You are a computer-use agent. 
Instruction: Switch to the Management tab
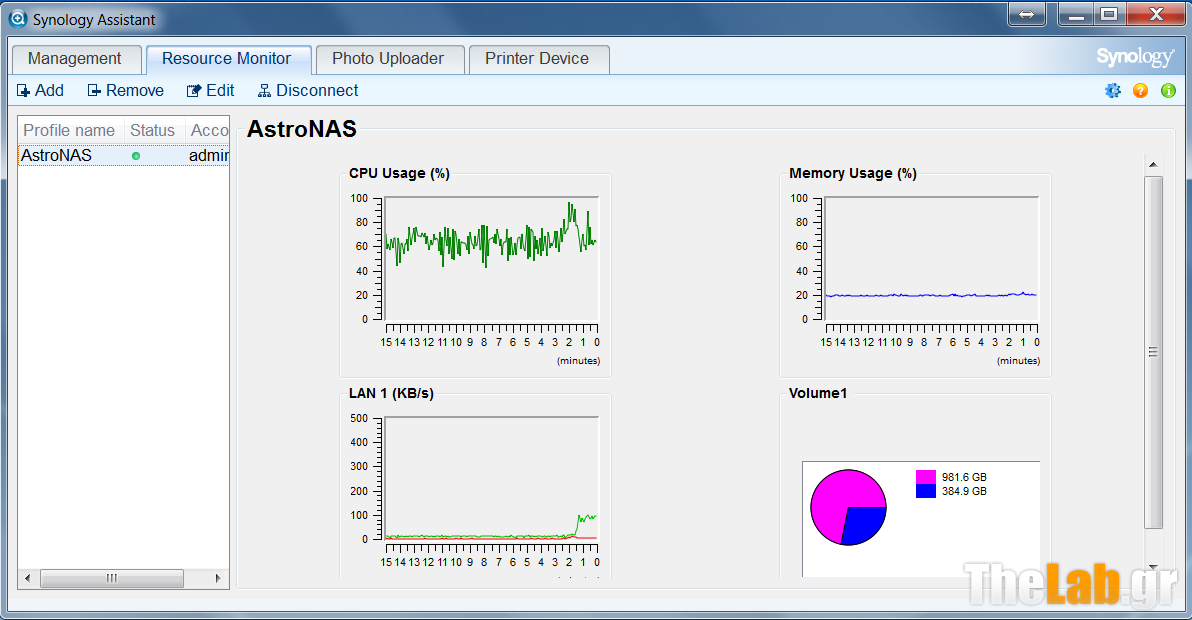pyautogui.click(x=75, y=59)
